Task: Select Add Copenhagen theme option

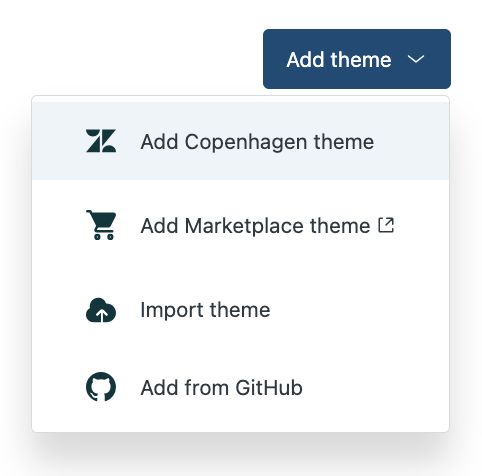Action: click(x=241, y=141)
